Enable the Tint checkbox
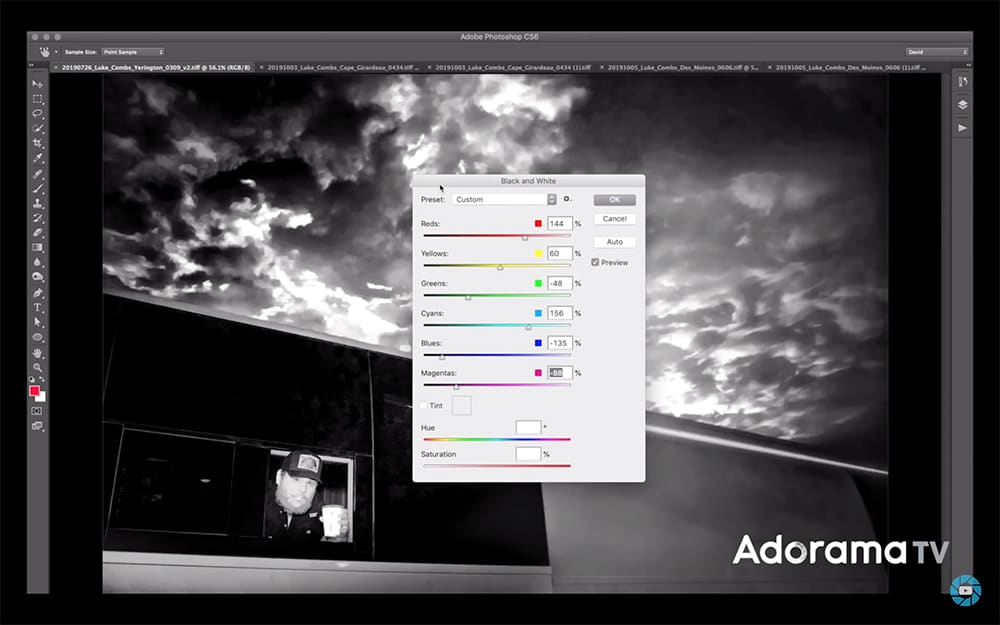 pos(424,405)
